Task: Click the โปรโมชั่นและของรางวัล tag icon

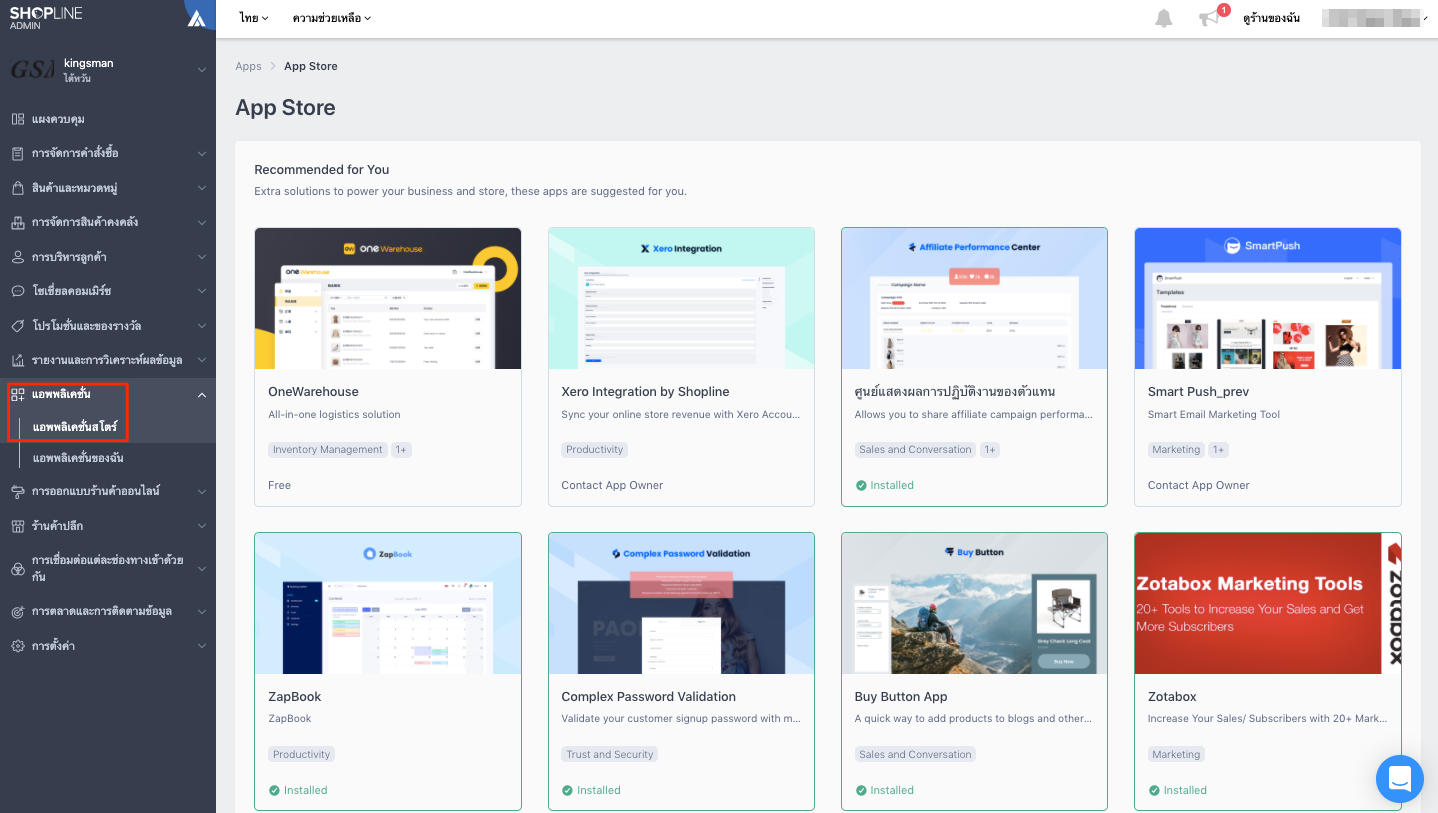Action: [x=18, y=326]
